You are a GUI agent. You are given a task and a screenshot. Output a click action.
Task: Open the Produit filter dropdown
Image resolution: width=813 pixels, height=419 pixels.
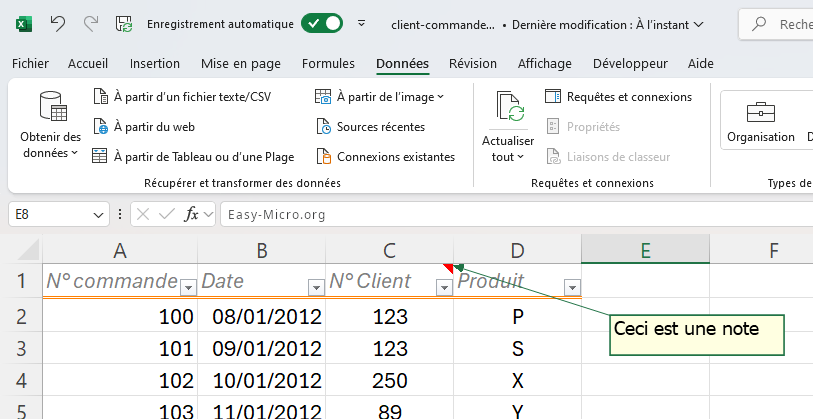pos(572,287)
